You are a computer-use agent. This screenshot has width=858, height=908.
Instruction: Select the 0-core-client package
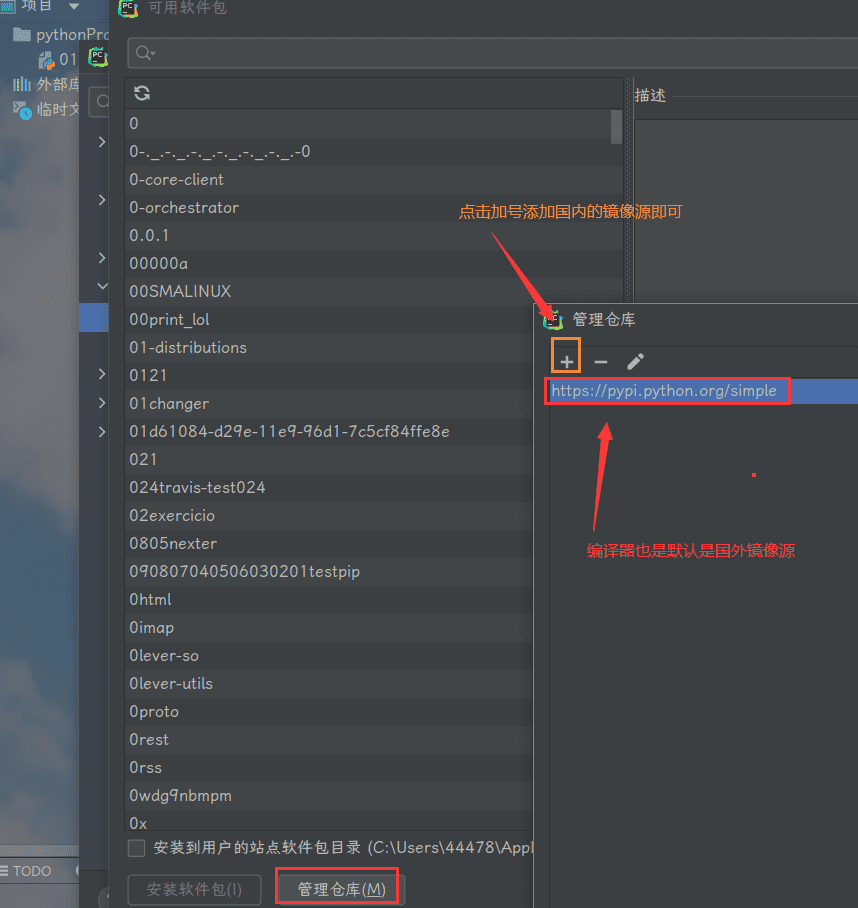coord(177,180)
